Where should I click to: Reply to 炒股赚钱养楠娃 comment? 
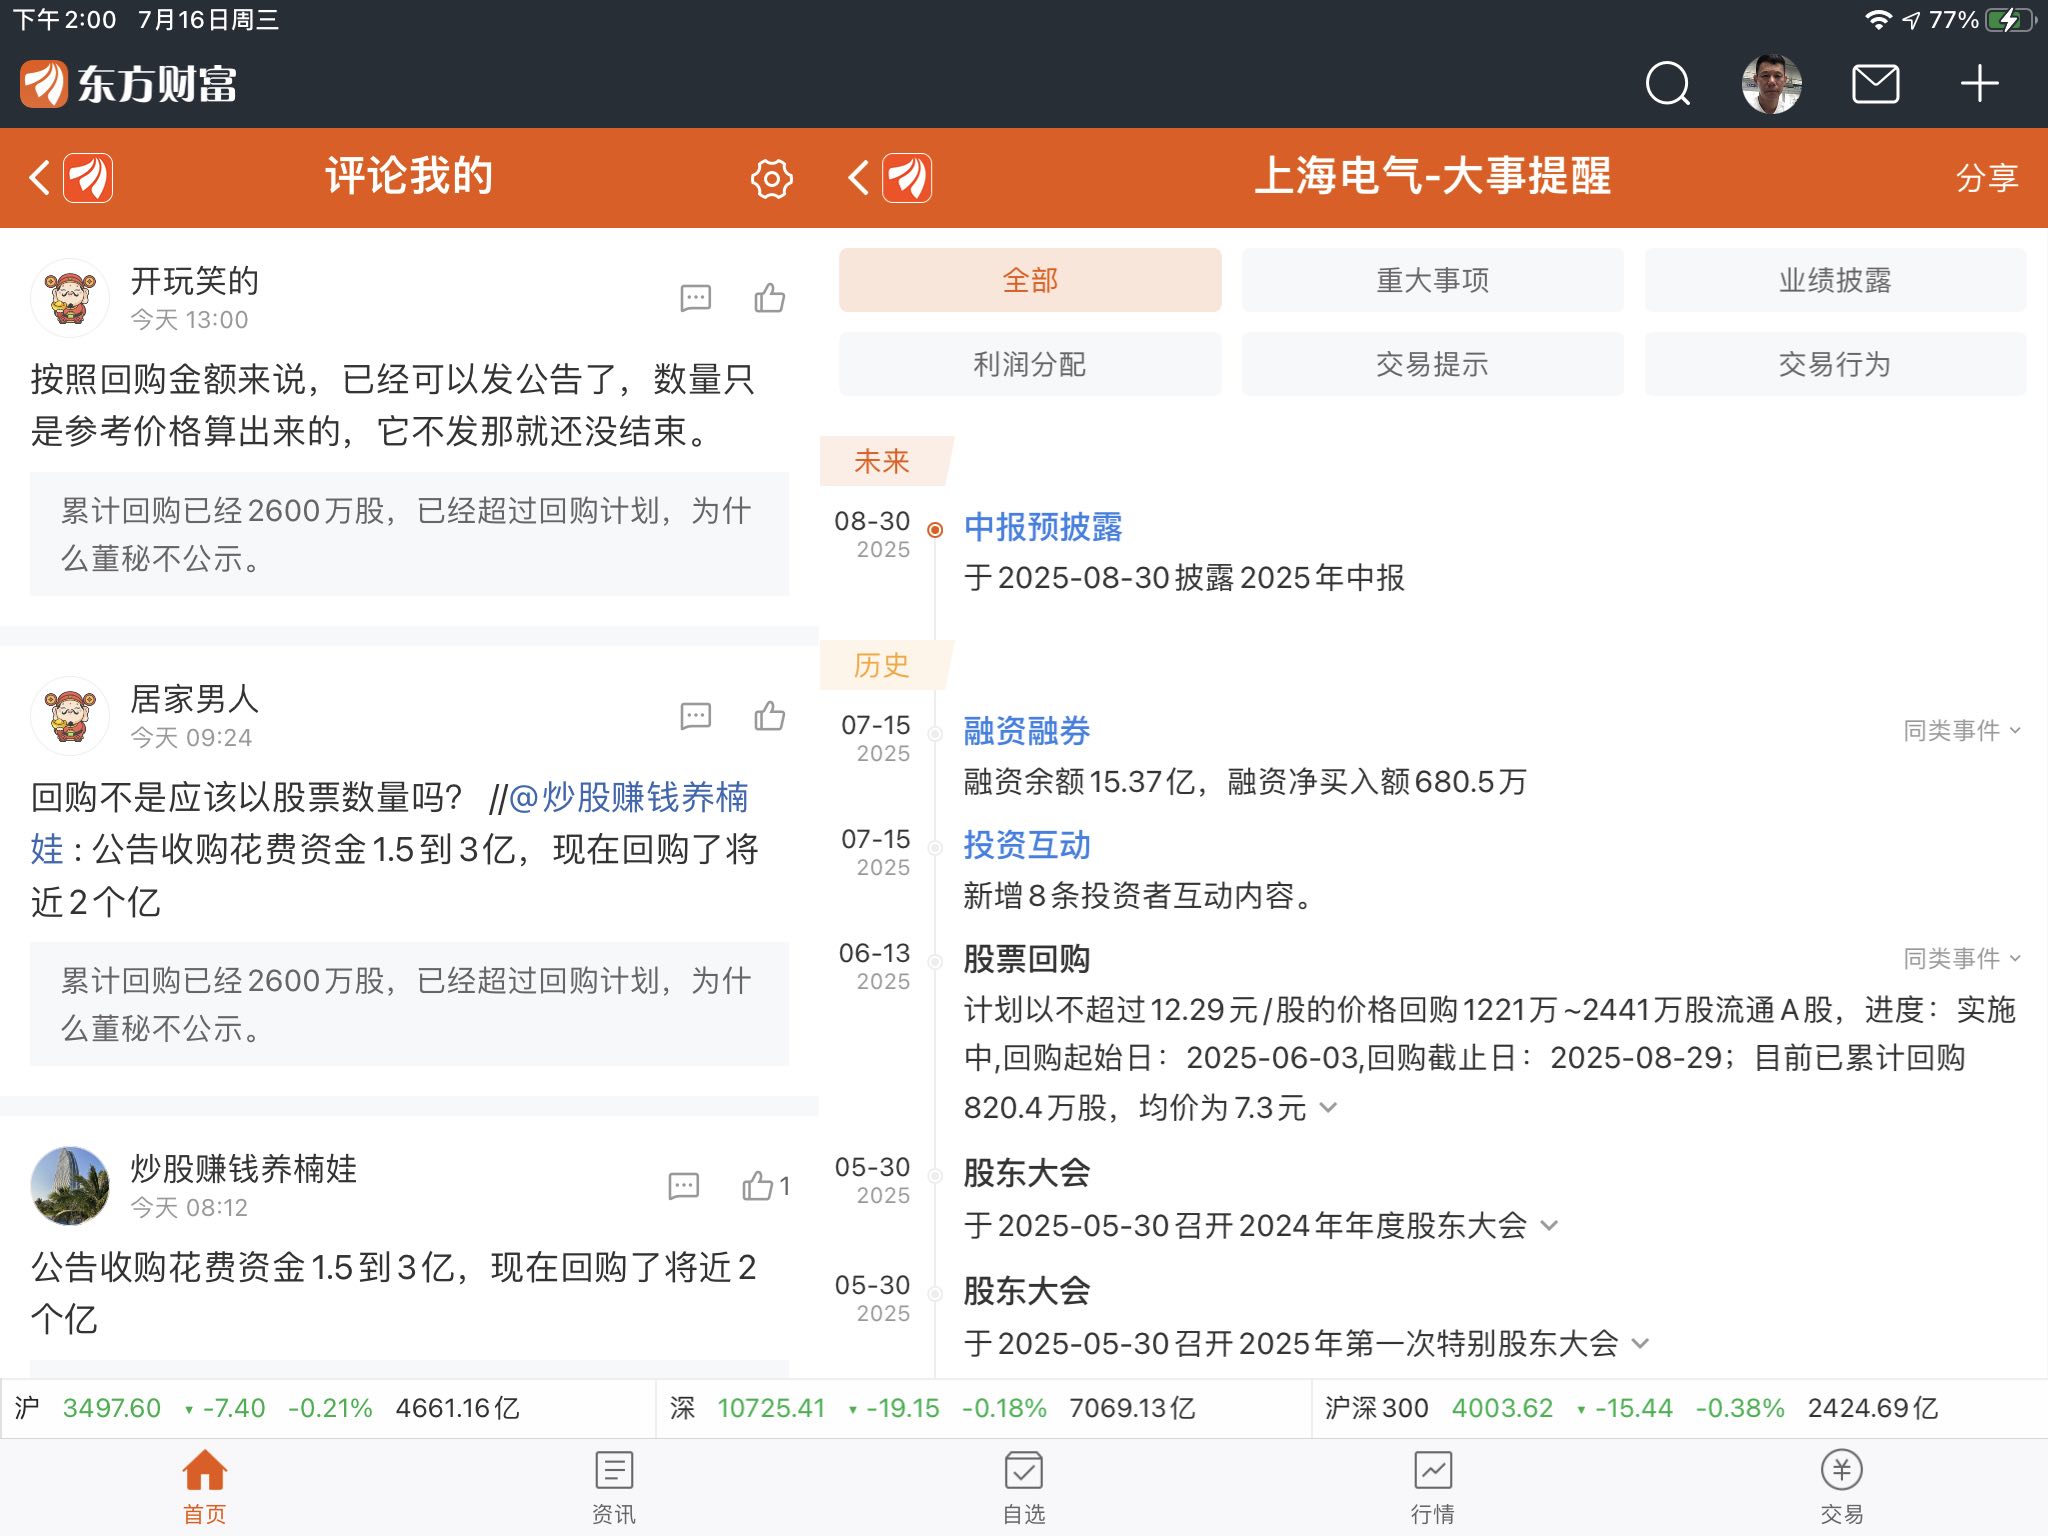(683, 1186)
